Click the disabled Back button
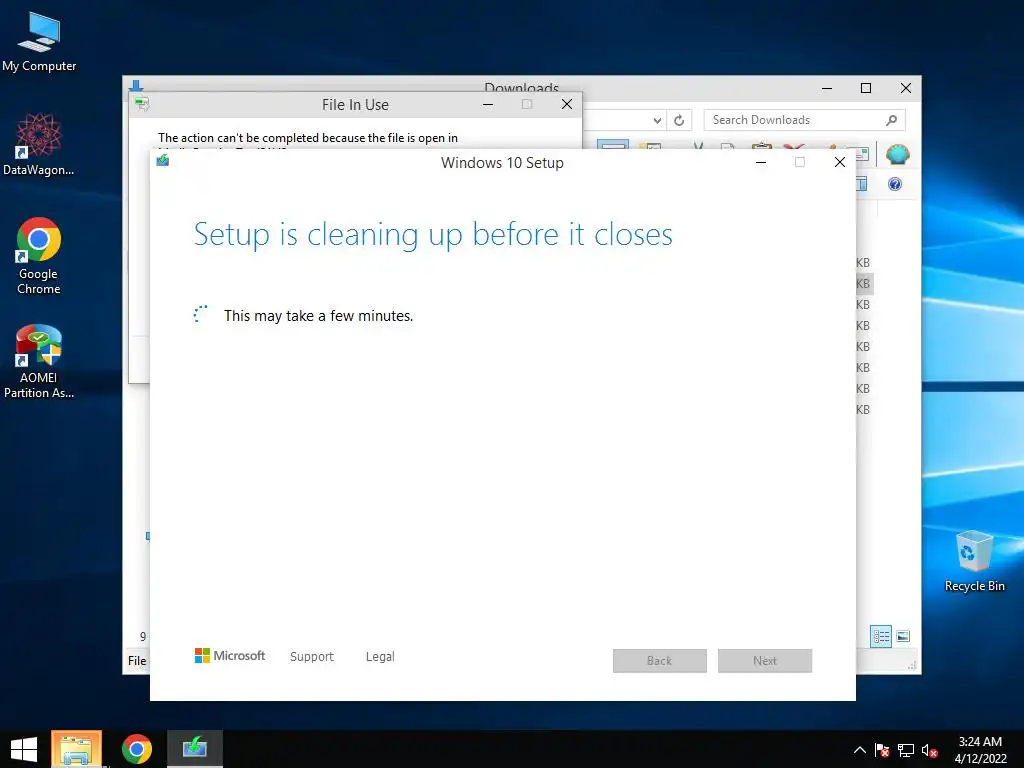Image resolution: width=1024 pixels, height=768 pixels. point(660,661)
